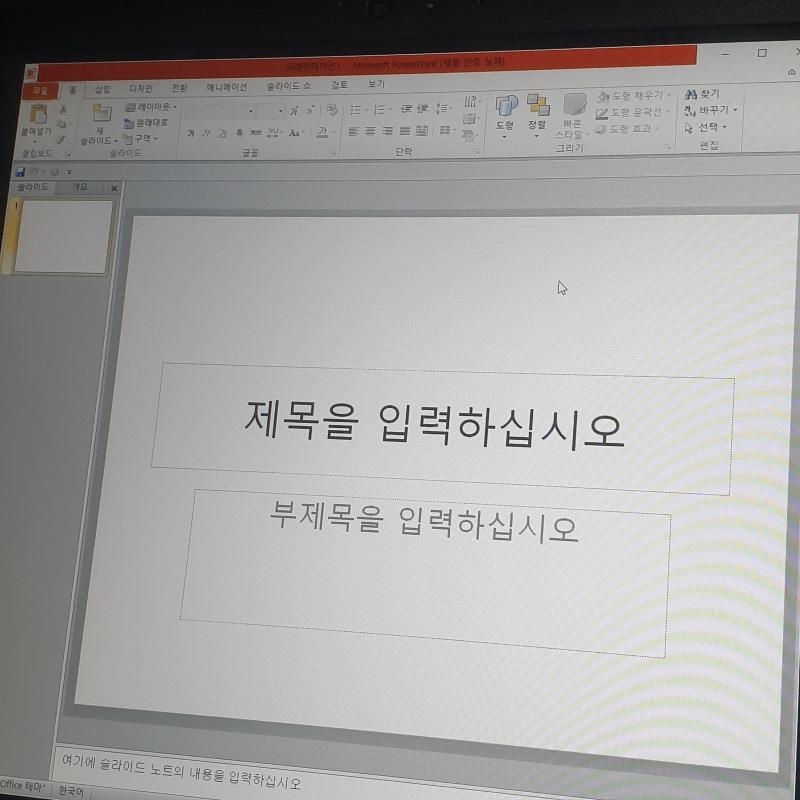The height and width of the screenshot is (800, 800).
Task: Toggle align text left
Action: click(x=353, y=132)
